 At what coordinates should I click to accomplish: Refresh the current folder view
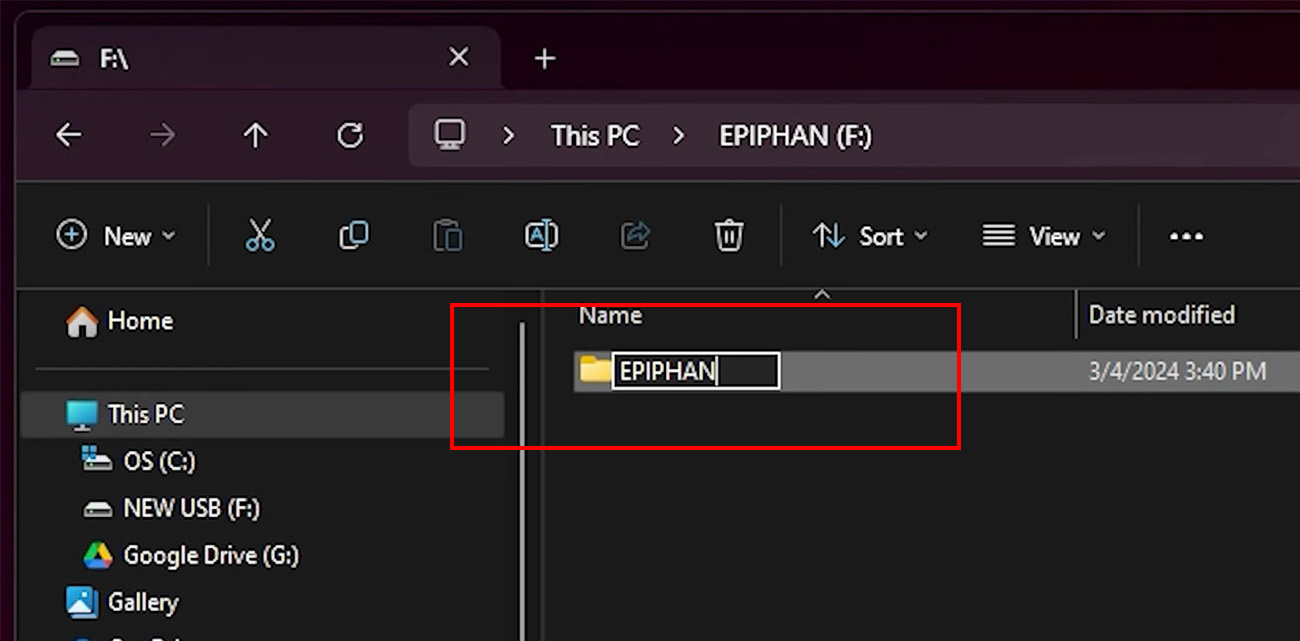click(x=350, y=135)
